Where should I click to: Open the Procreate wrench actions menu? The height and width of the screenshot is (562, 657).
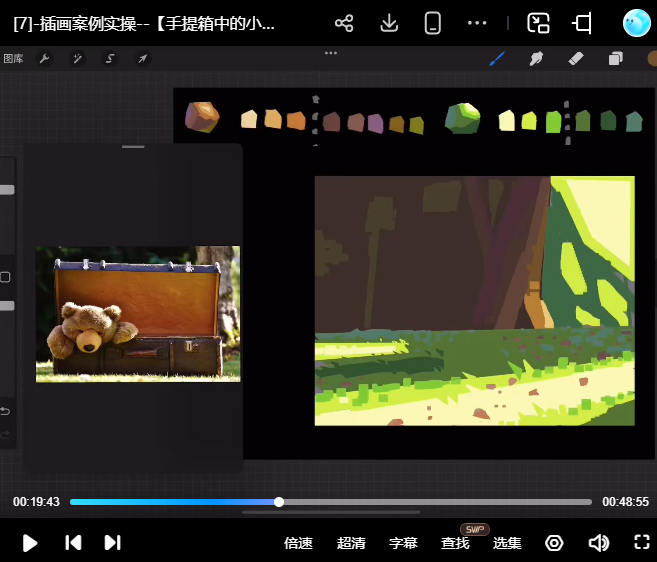(44, 58)
